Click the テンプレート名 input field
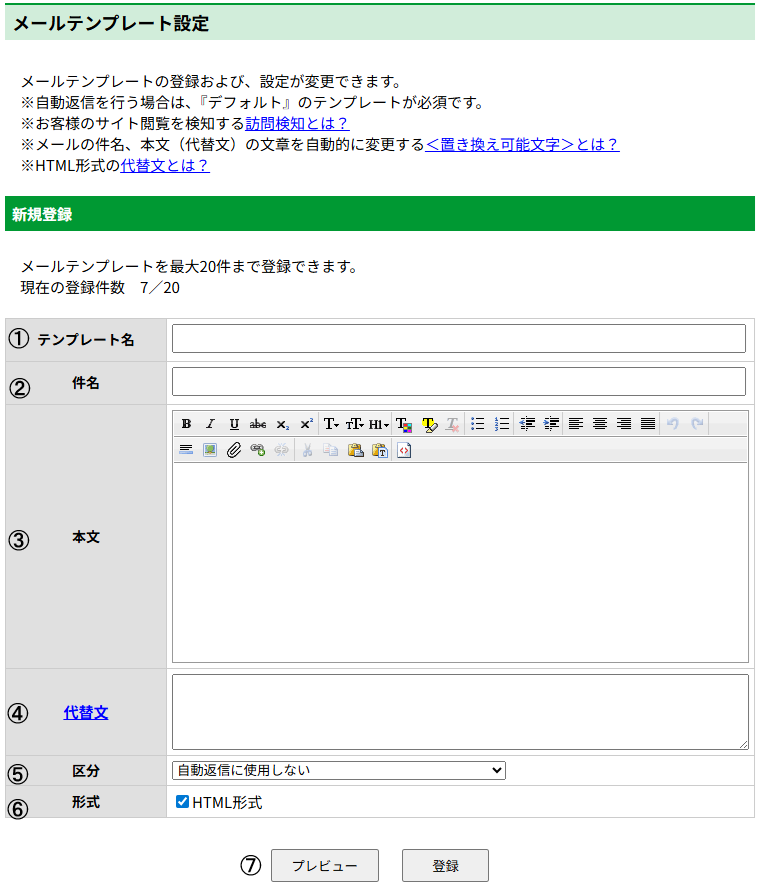762x891 pixels. tap(459, 339)
